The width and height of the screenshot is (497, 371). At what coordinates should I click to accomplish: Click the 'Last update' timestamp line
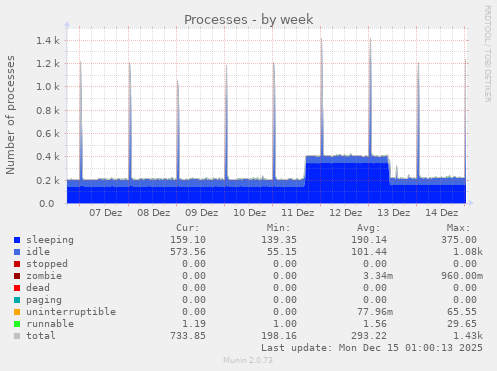click(x=372, y=348)
